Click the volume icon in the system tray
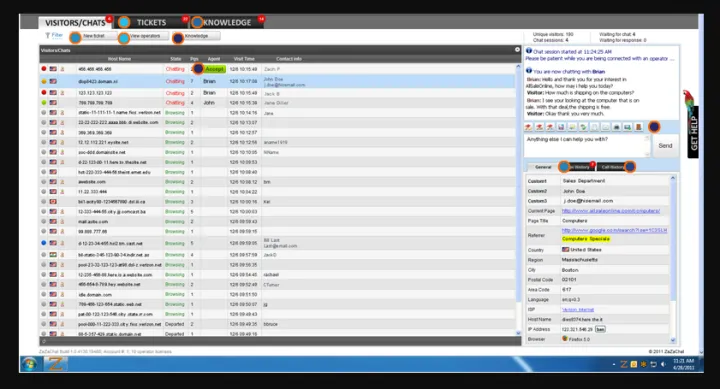 (x=663, y=364)
